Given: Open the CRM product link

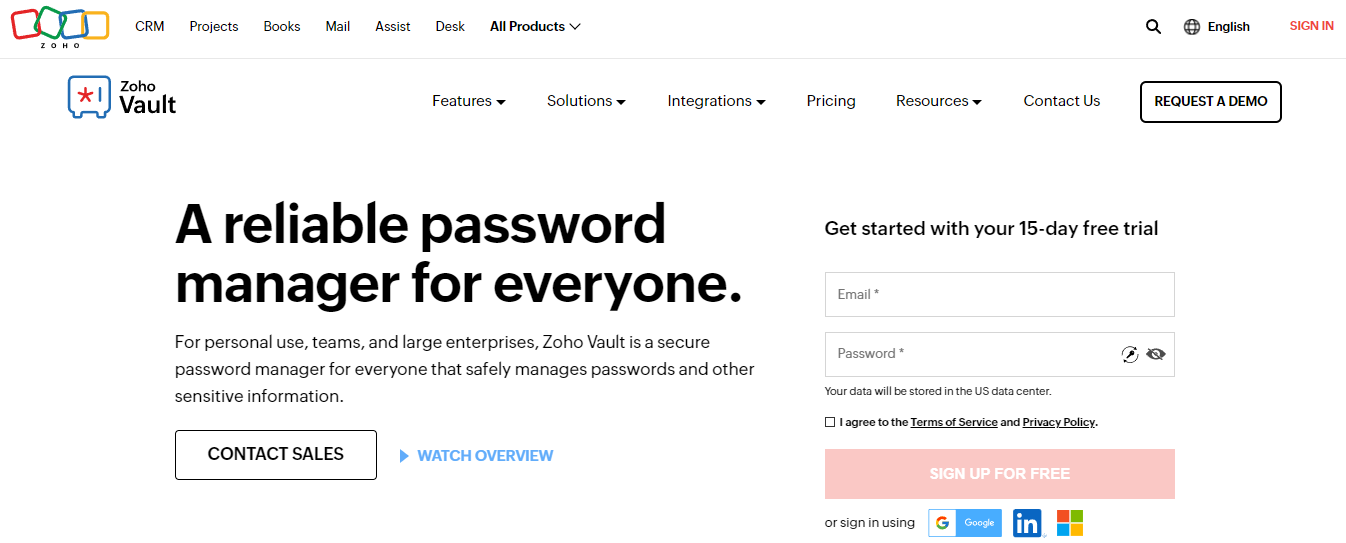Looking at the screenshot, I should click(x=150, y=27).
